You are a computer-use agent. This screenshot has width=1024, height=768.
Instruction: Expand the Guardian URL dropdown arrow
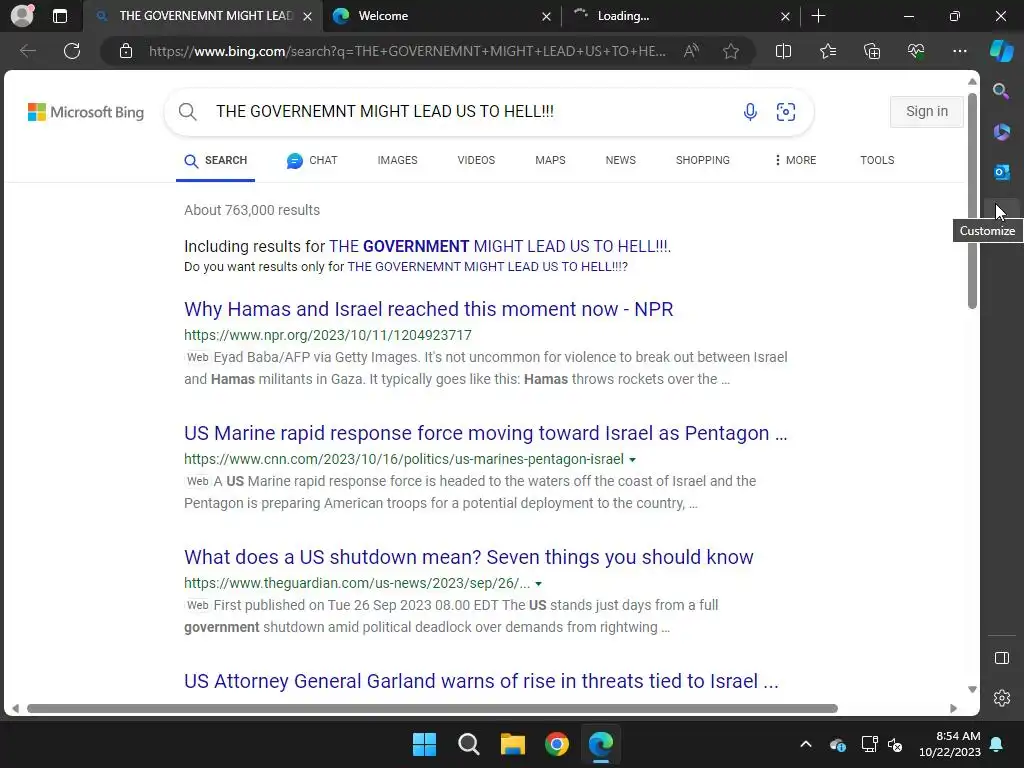(538, 584)
